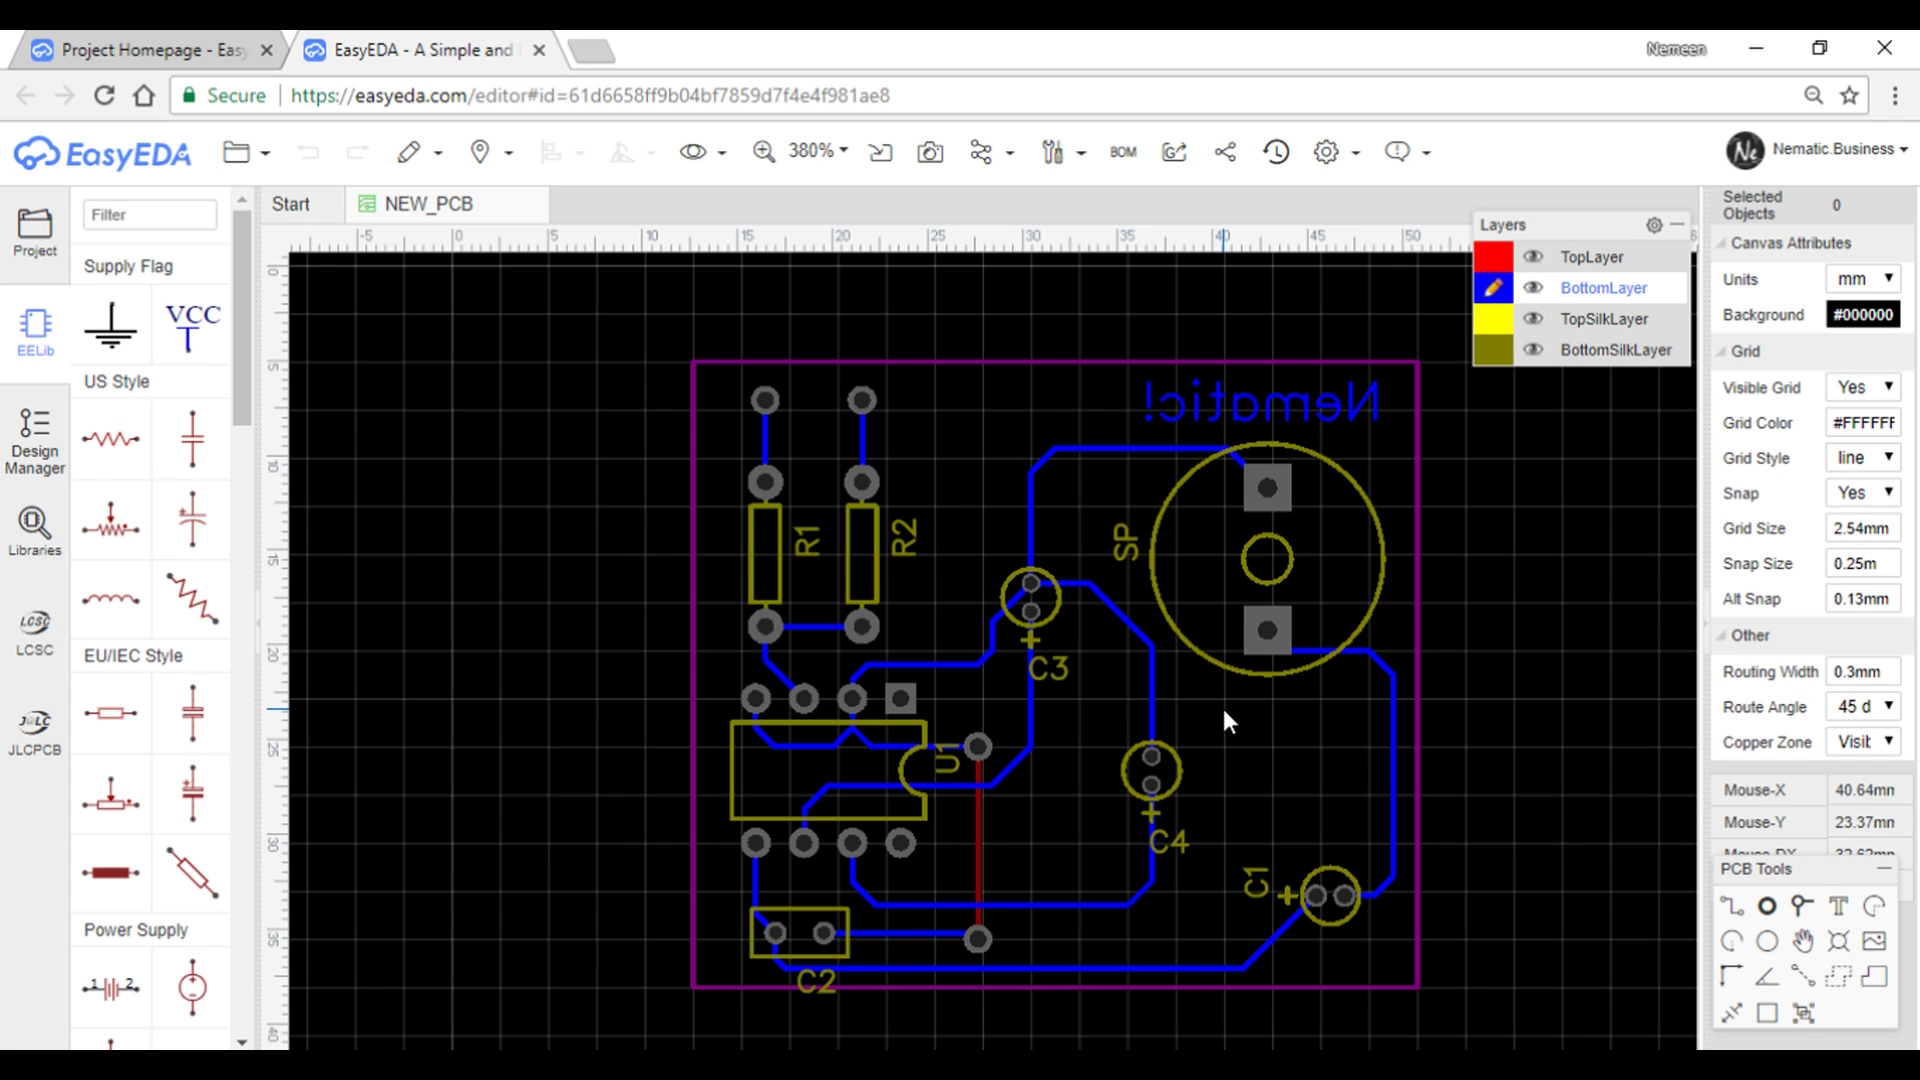Image resolution: width=1920 pixels, height=1080 pixels.
Task: Select the EasyEDA editor browser tab
Action: (x=425, y=50)
